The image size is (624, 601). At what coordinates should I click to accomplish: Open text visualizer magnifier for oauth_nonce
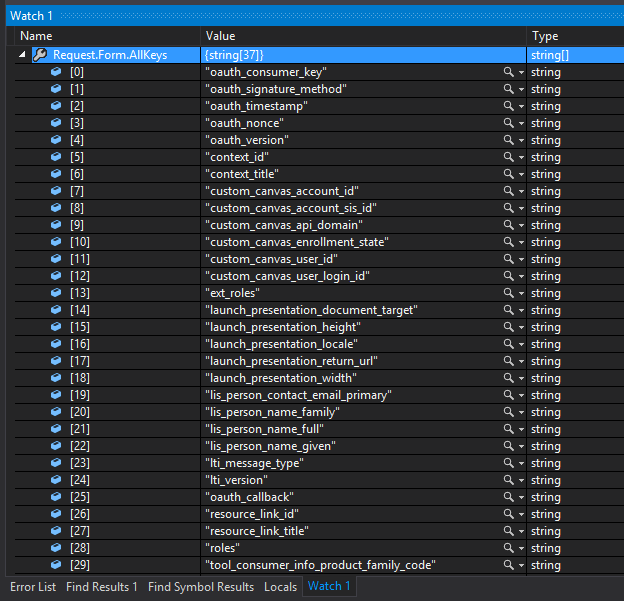click(x=508, y=123)
